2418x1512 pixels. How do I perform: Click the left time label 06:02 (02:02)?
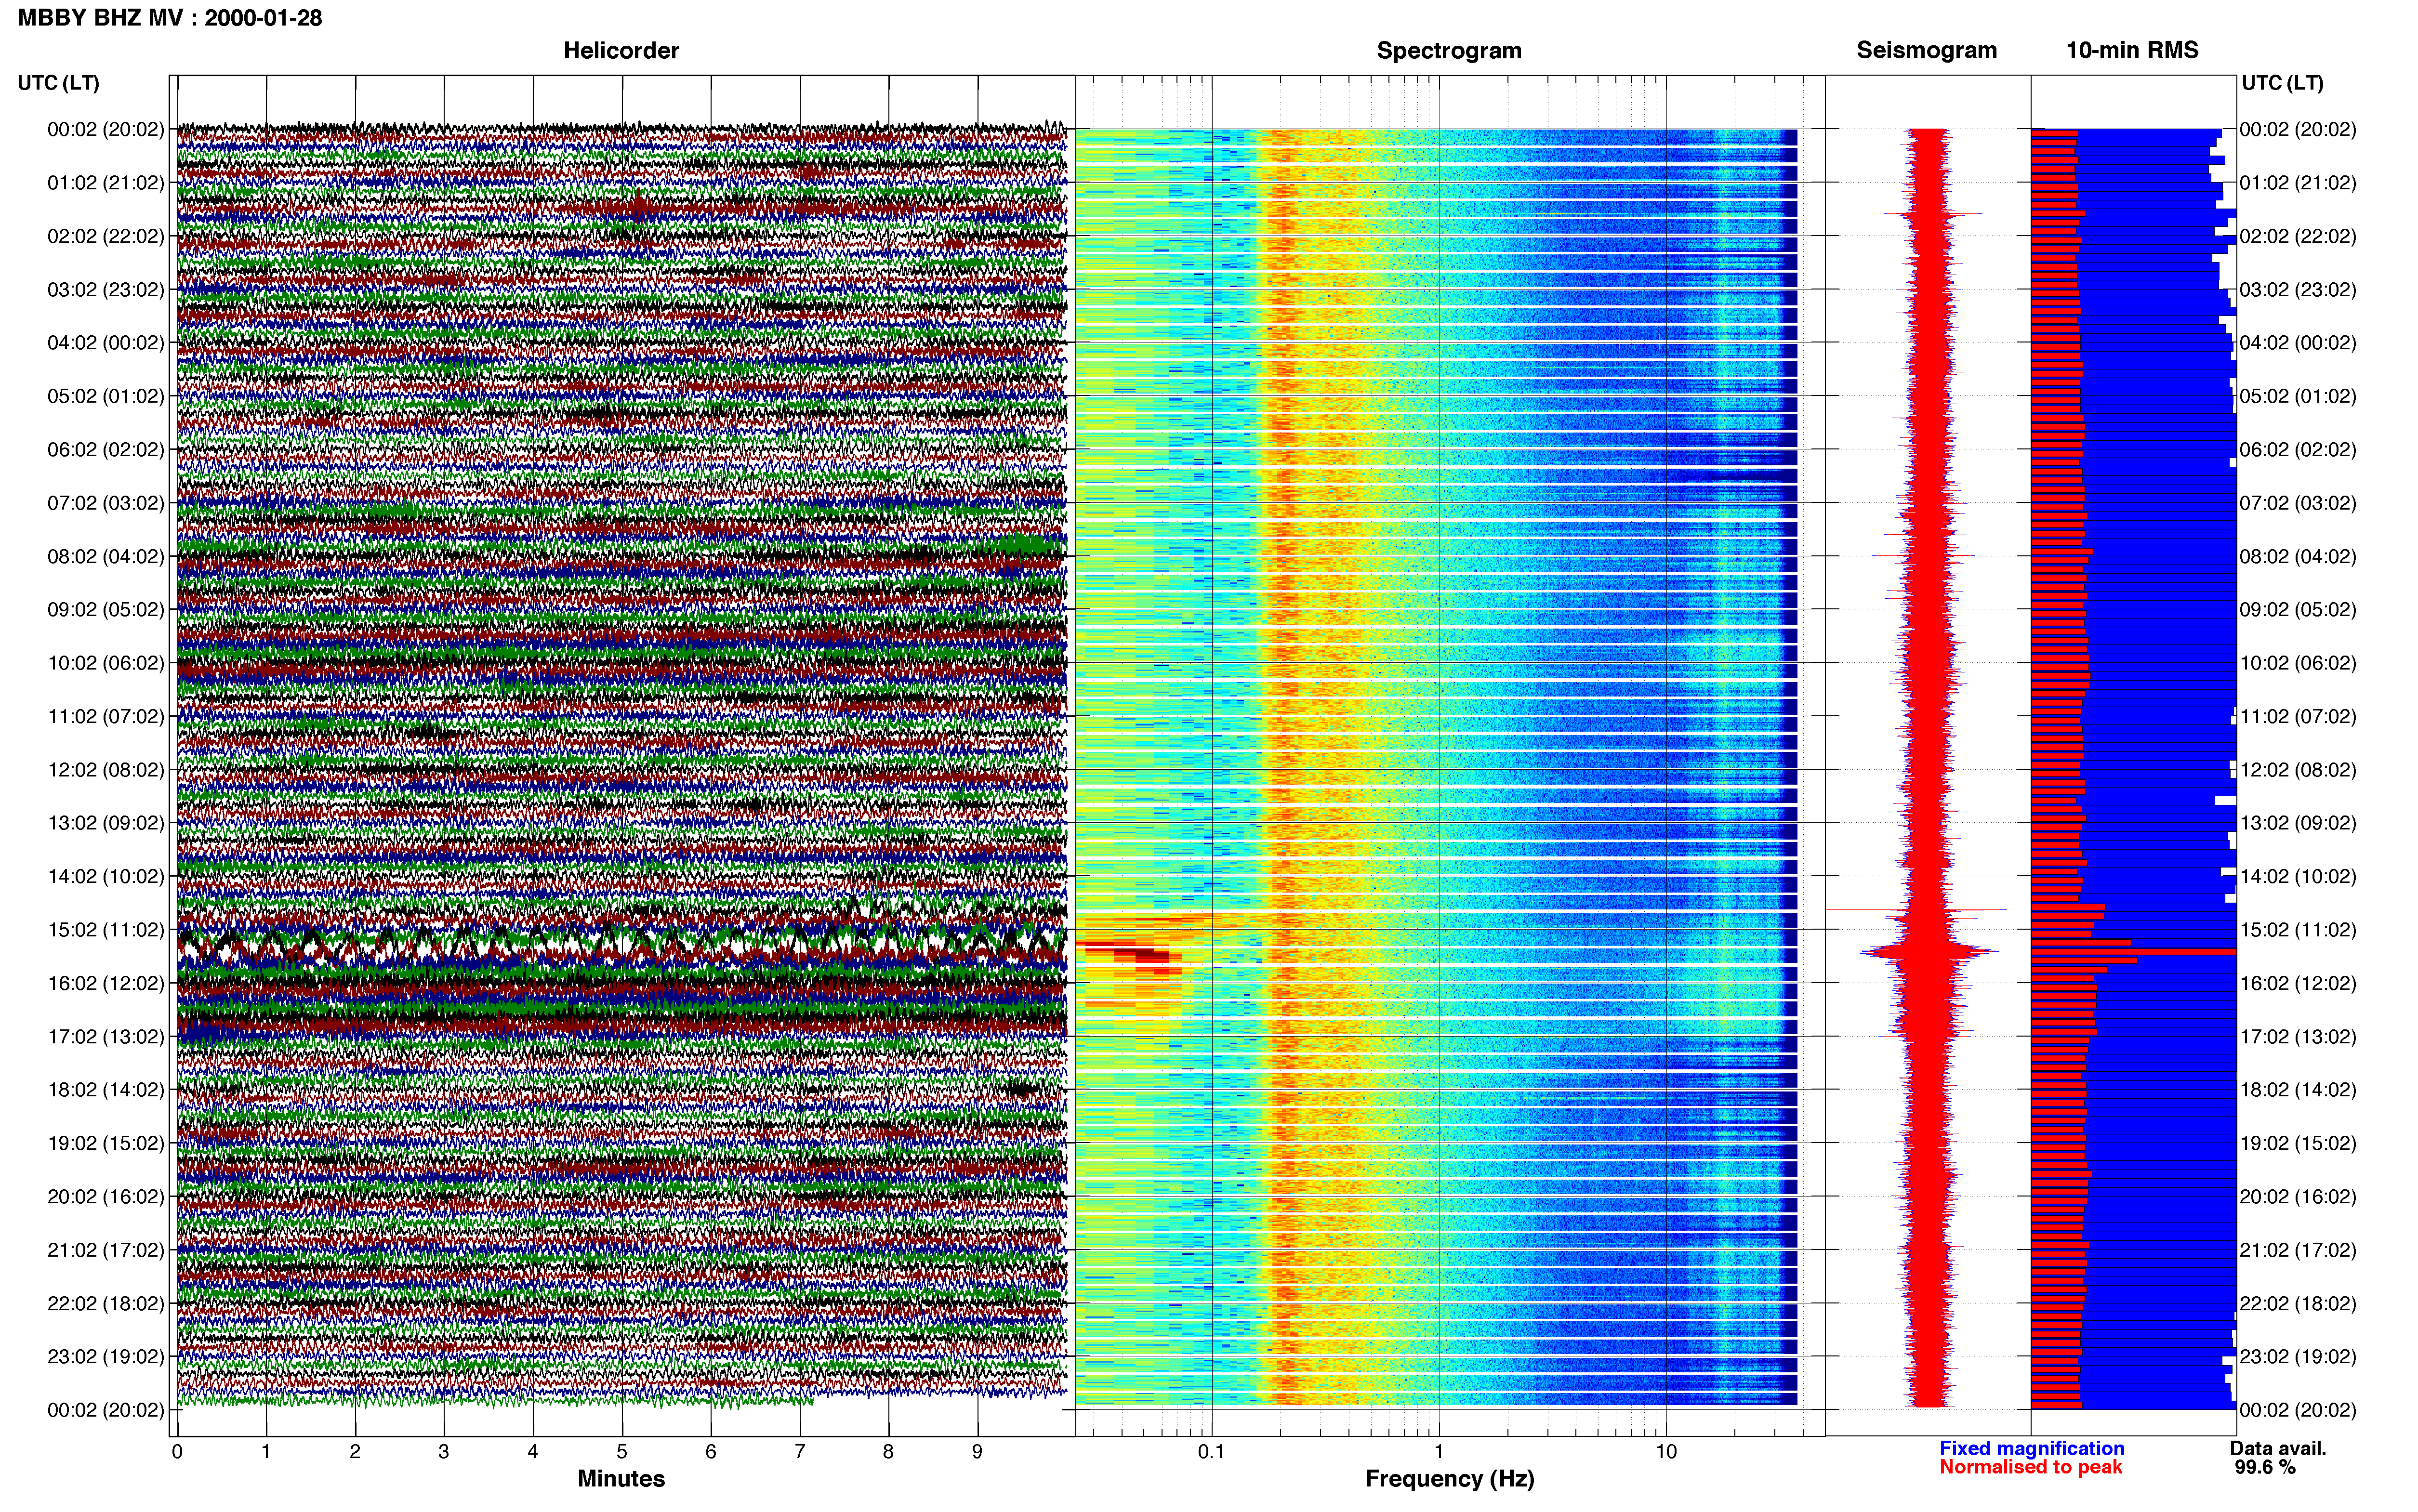(106, 450)
